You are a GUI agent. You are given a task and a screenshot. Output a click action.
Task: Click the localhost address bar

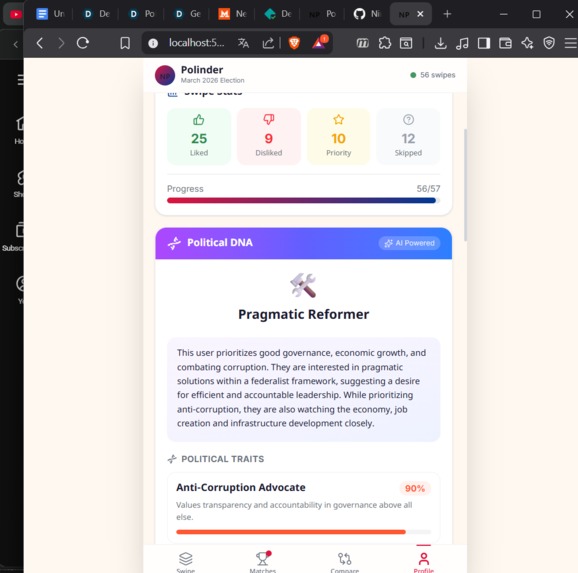point(196,43)
